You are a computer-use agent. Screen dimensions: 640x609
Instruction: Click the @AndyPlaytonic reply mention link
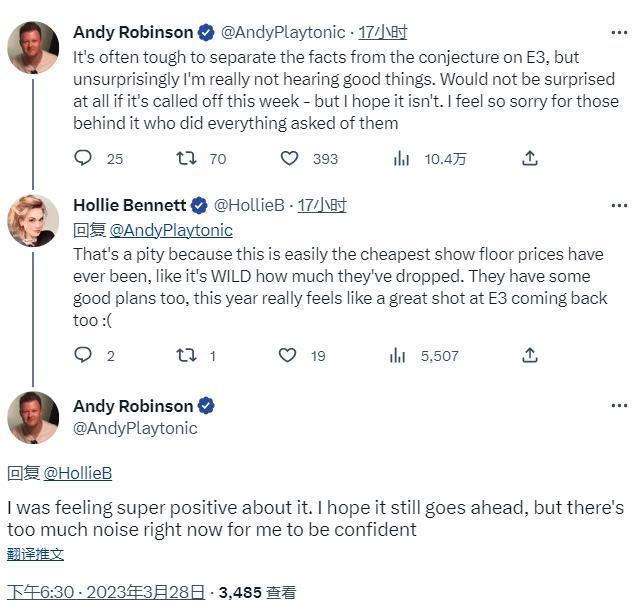(x=171, y=230)
